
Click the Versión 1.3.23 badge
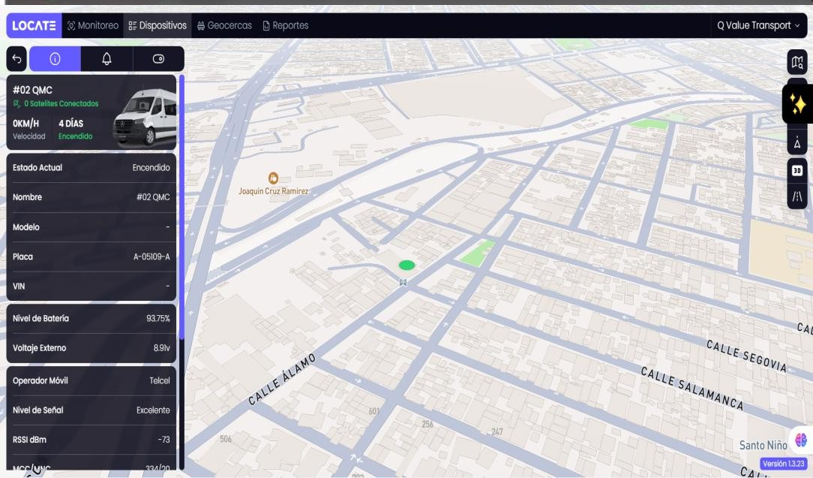pos(784,464)
